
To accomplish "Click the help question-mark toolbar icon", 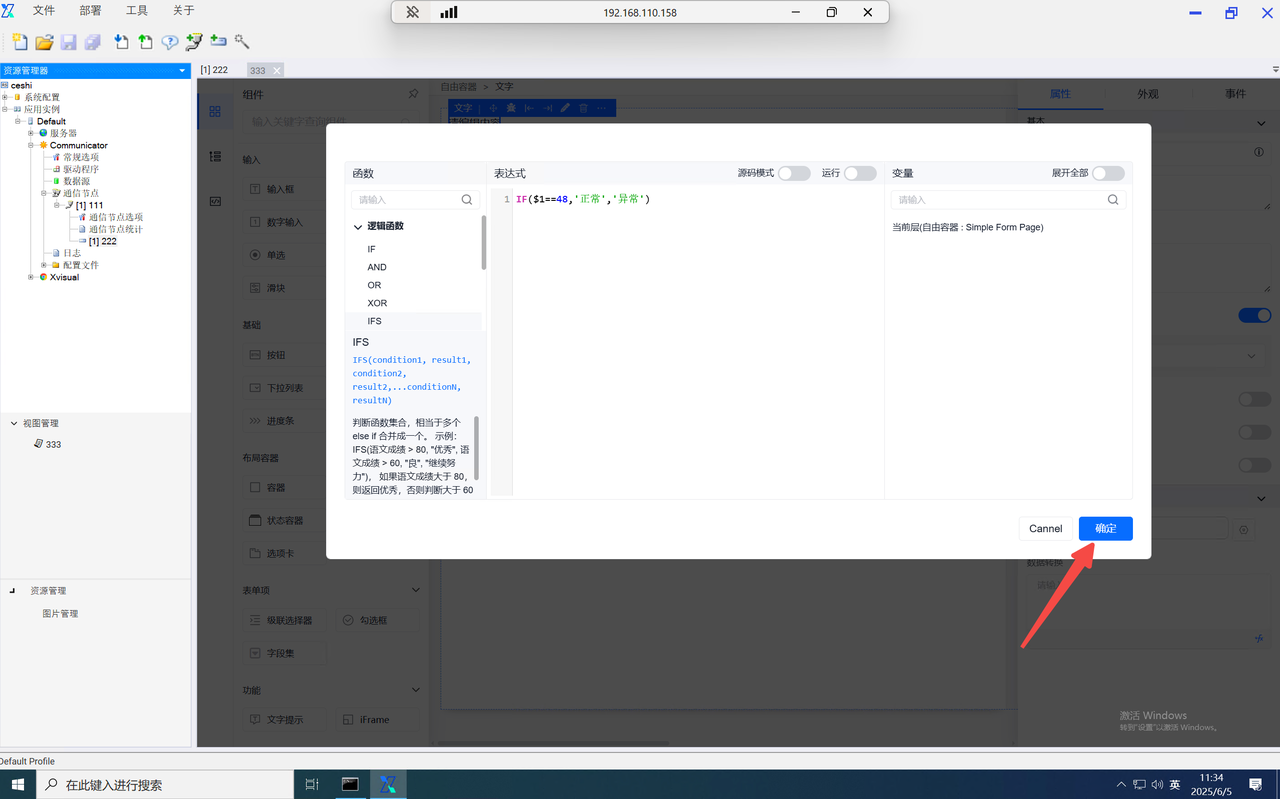I will coord(170,42).
